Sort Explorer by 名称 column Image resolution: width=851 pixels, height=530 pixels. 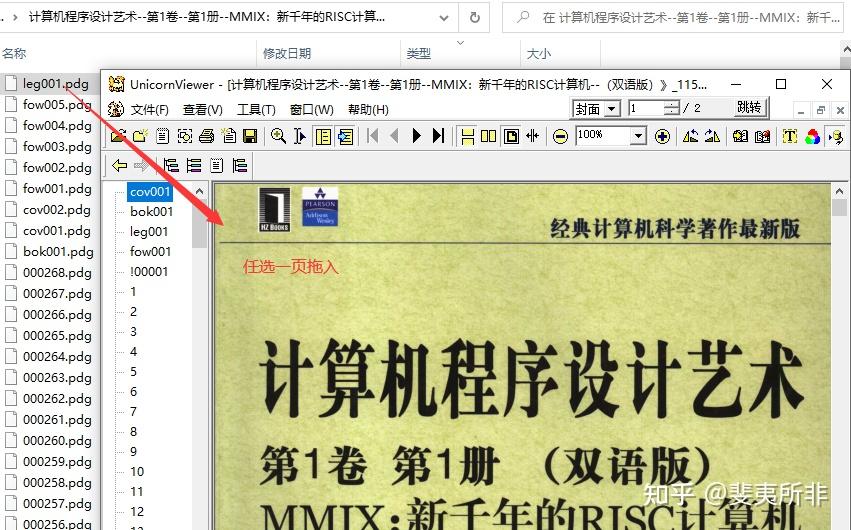(x=14, y=53)
